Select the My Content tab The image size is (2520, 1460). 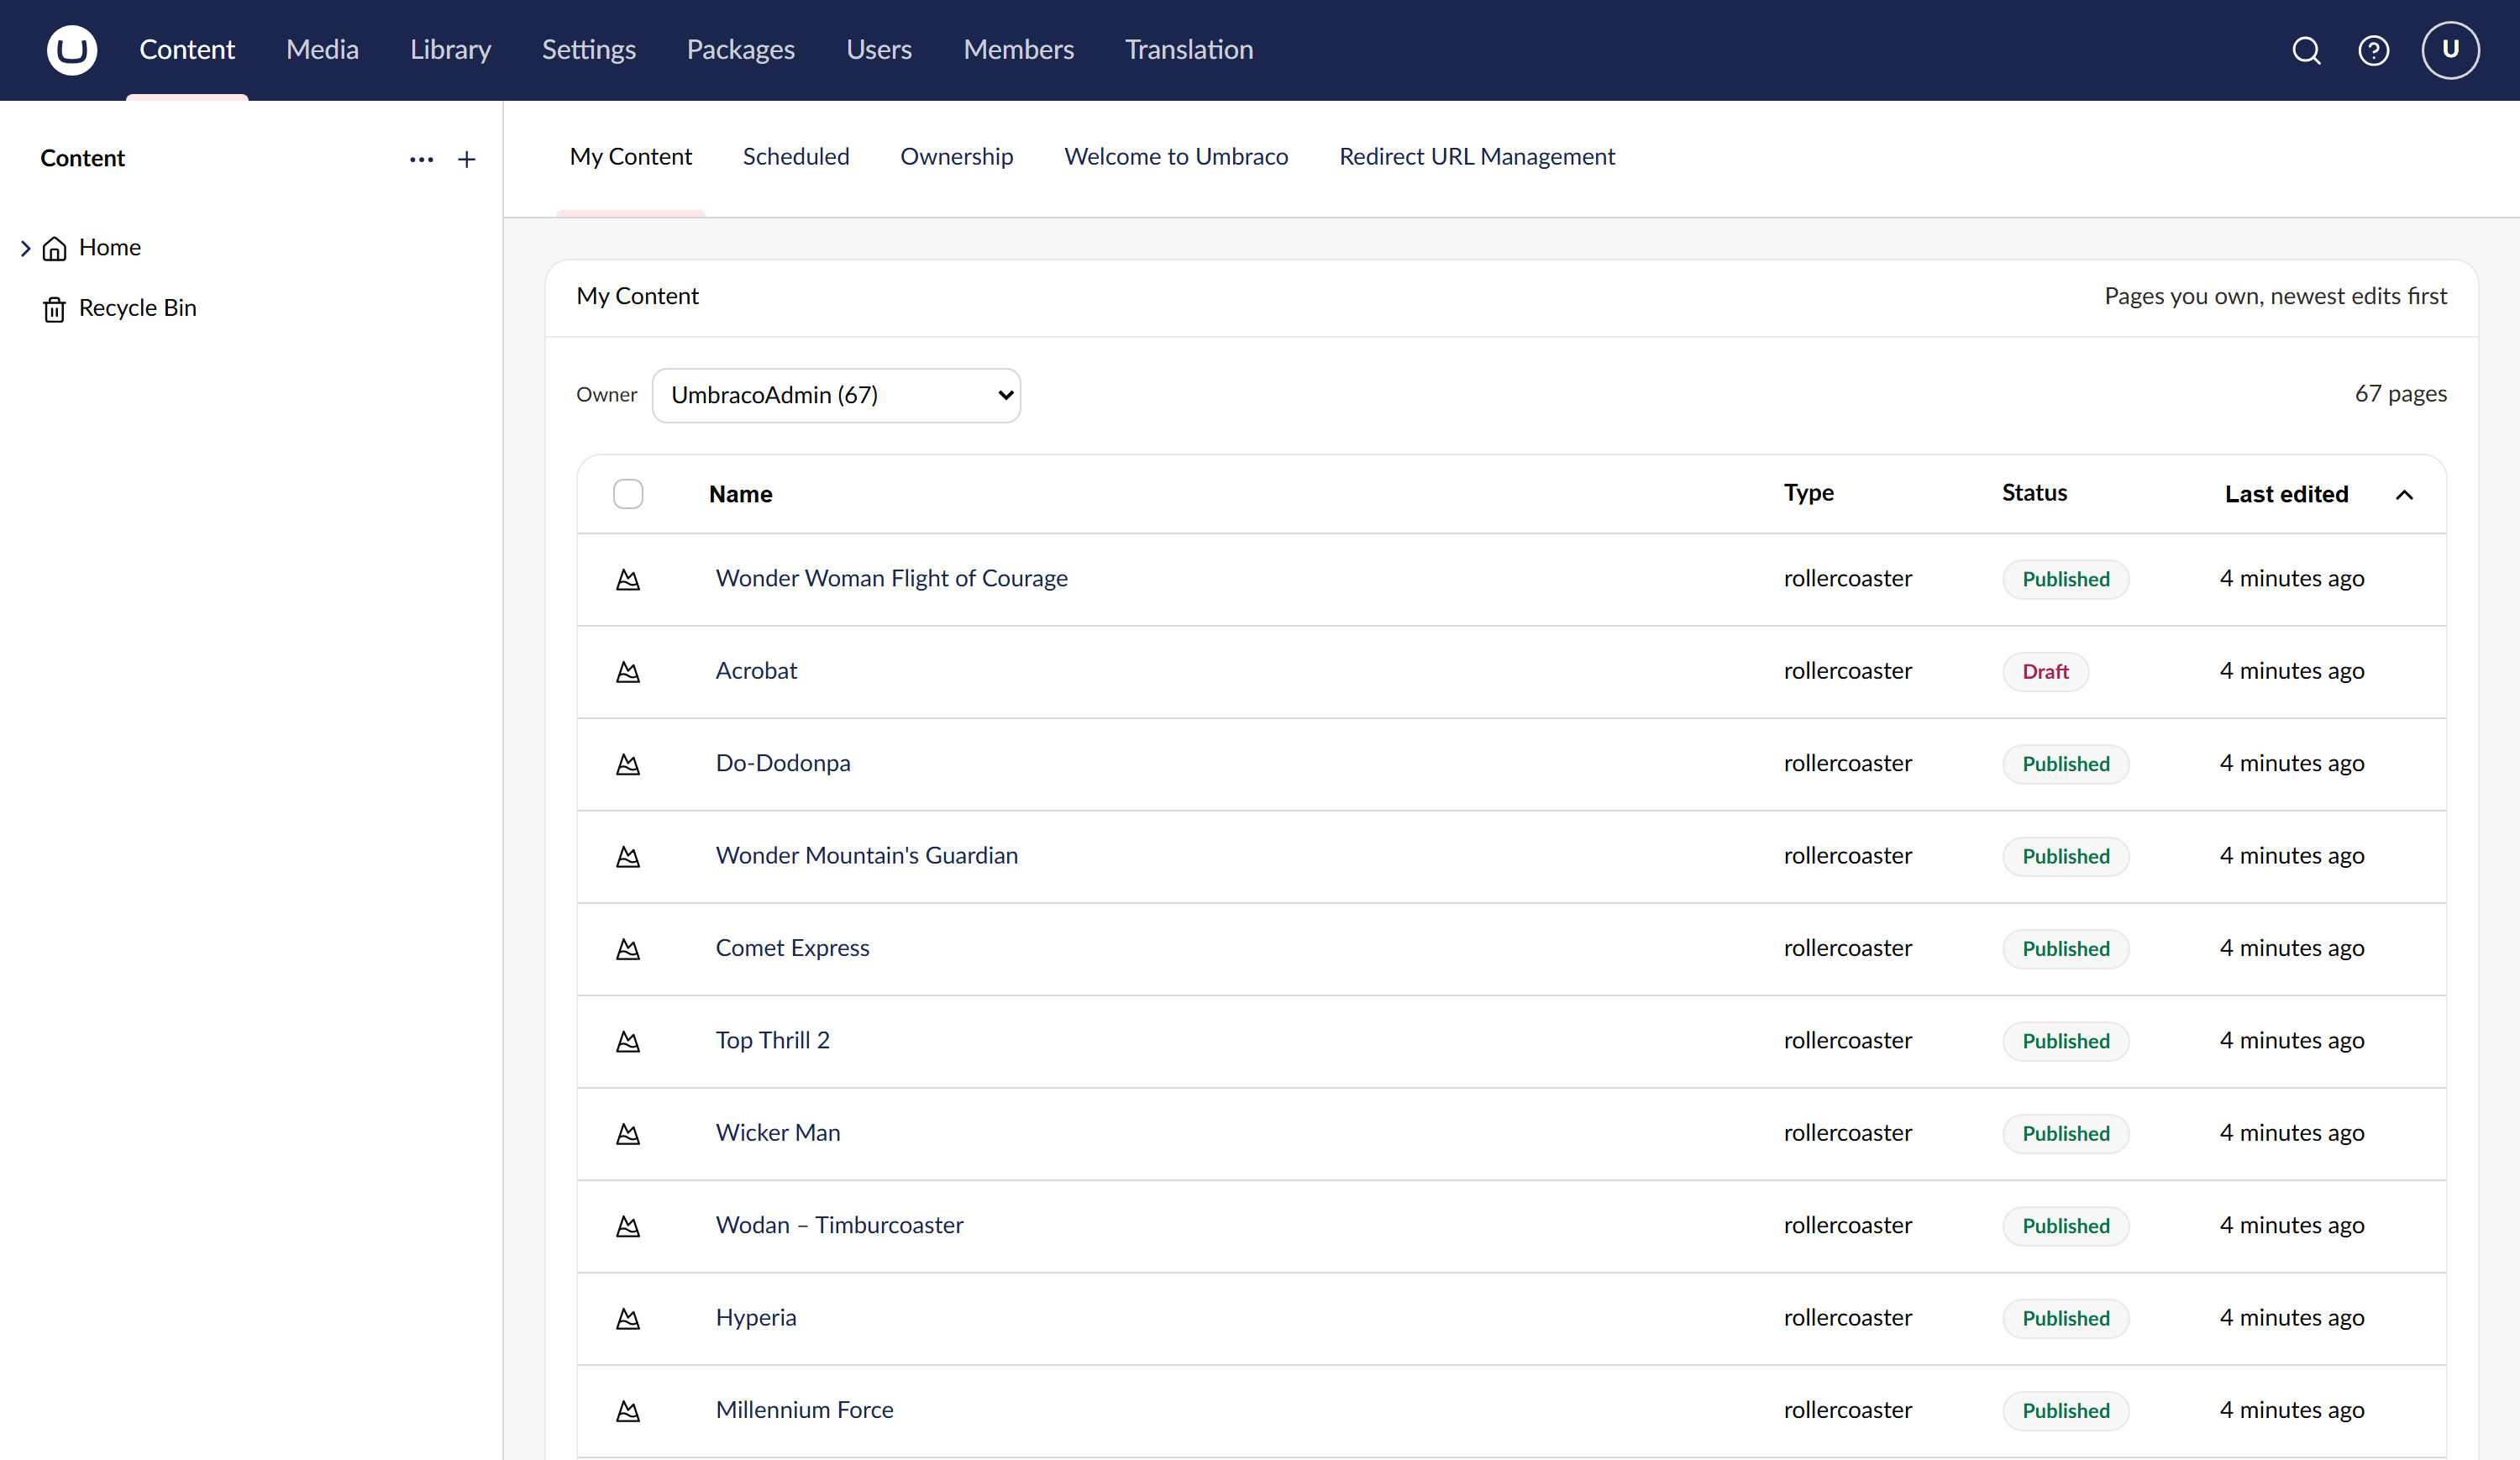[x=631, y=157]
